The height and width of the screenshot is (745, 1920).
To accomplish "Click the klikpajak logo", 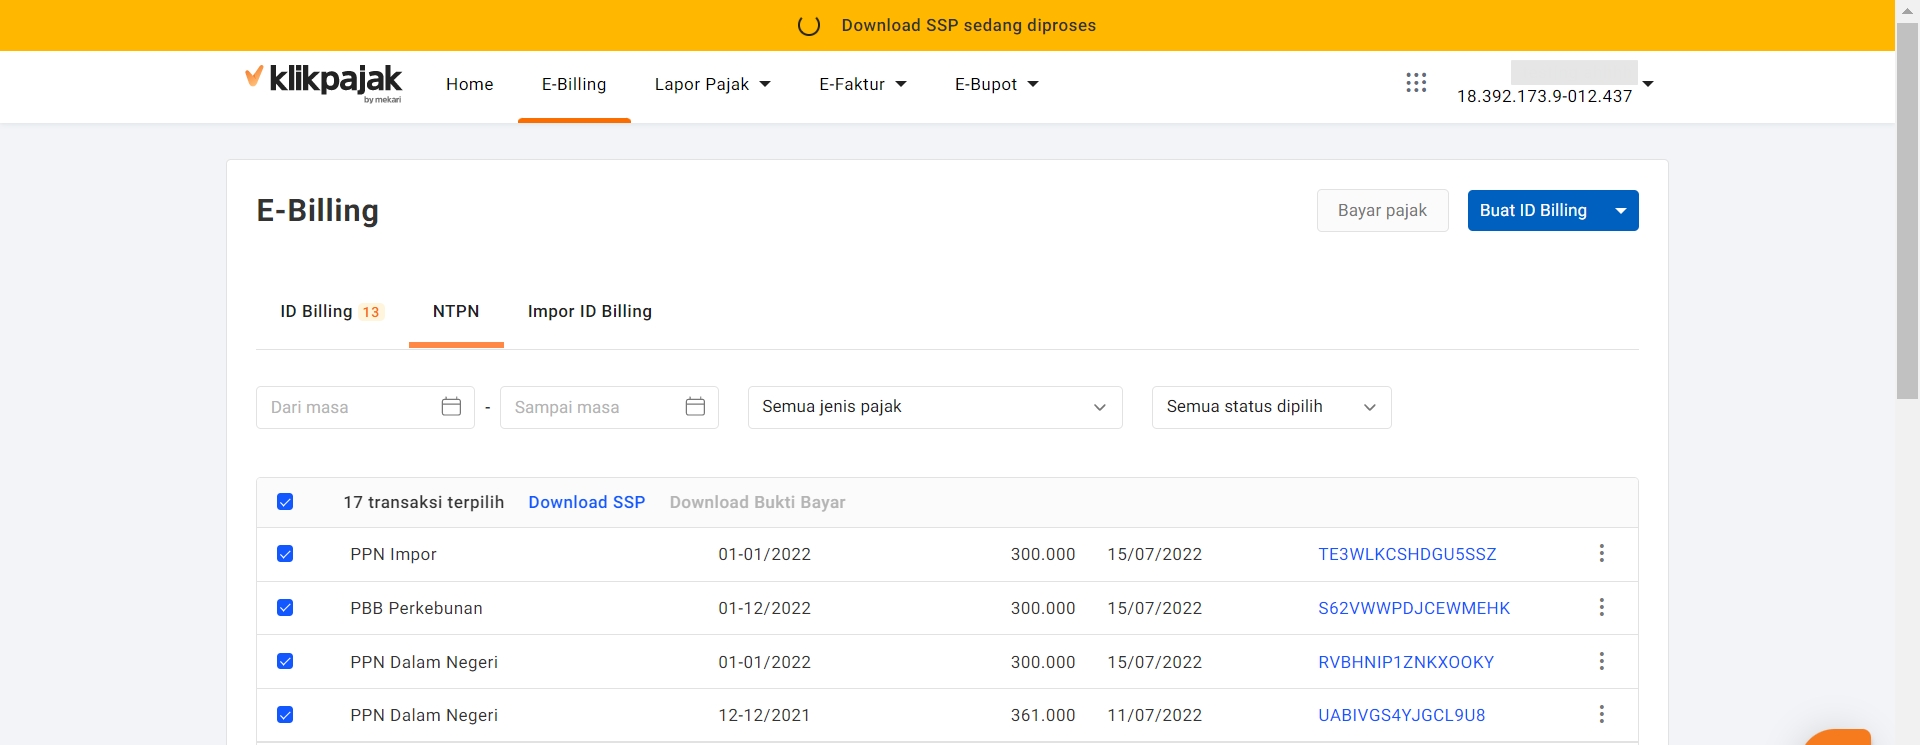I will tap(324, 82).
